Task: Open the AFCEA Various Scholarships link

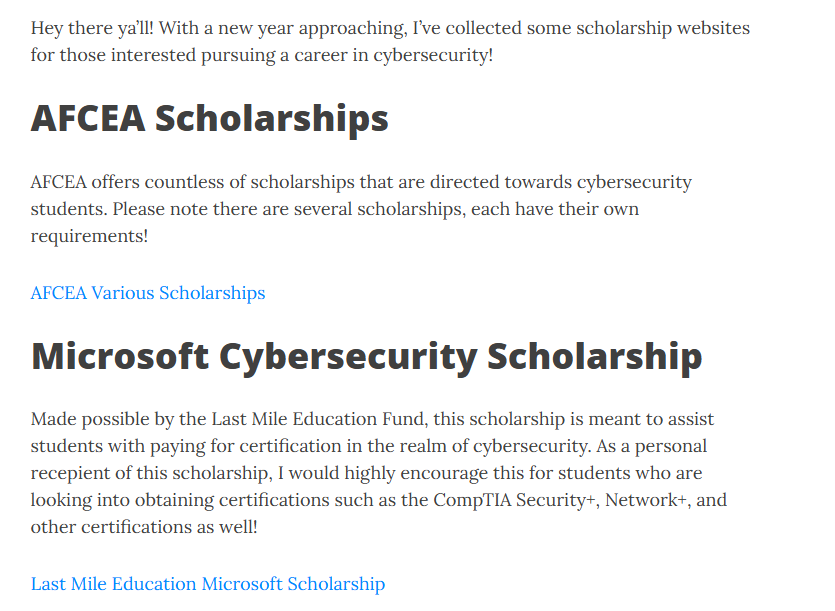Action: coord(148,293)
